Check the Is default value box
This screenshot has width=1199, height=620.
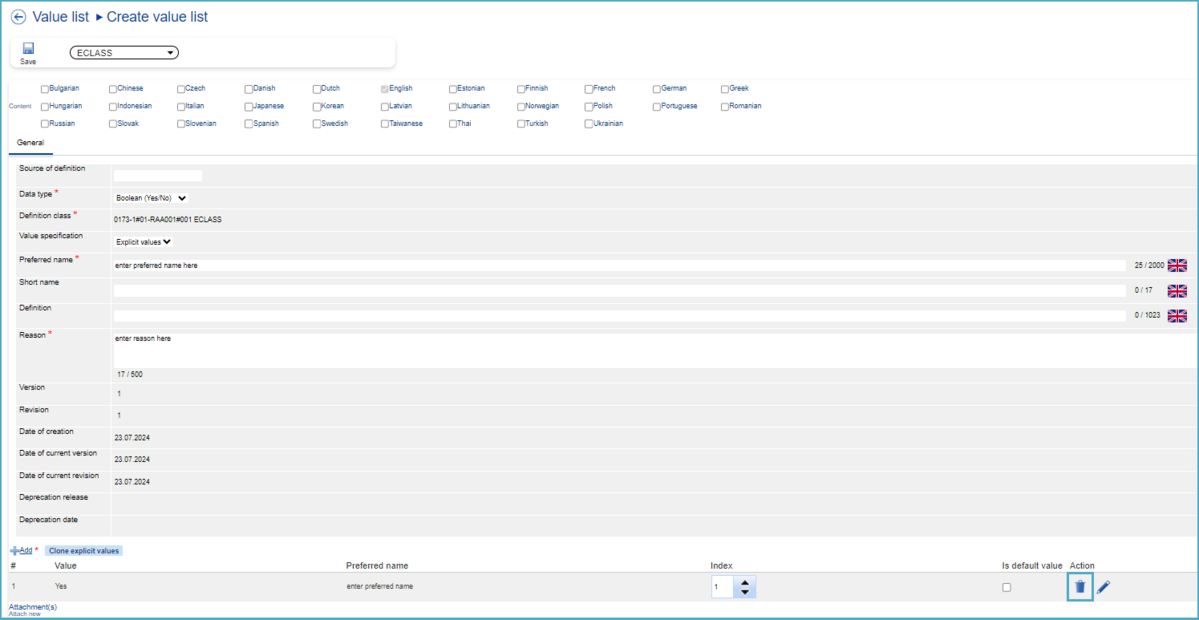(x=1006, y=587)
